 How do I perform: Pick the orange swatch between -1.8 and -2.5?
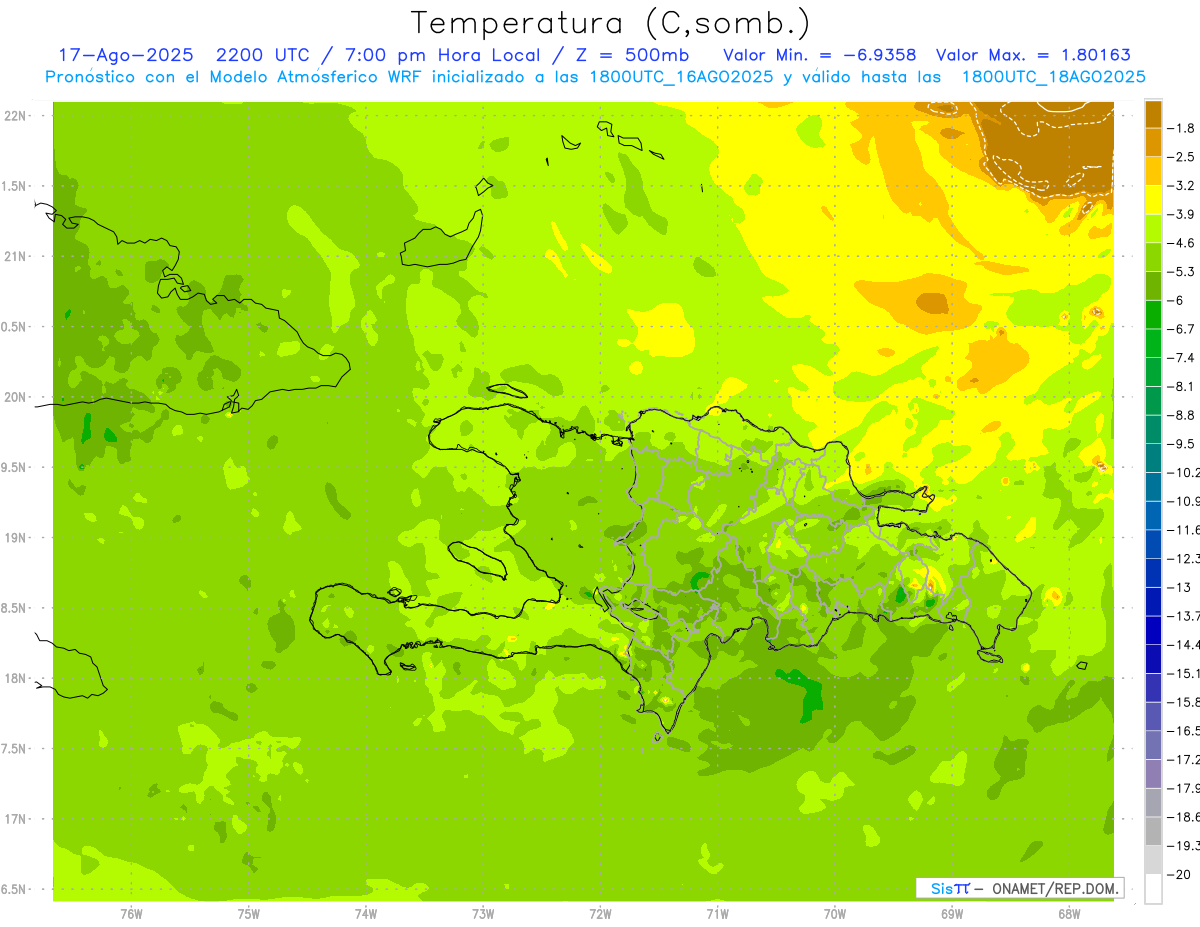[1153, 143]
